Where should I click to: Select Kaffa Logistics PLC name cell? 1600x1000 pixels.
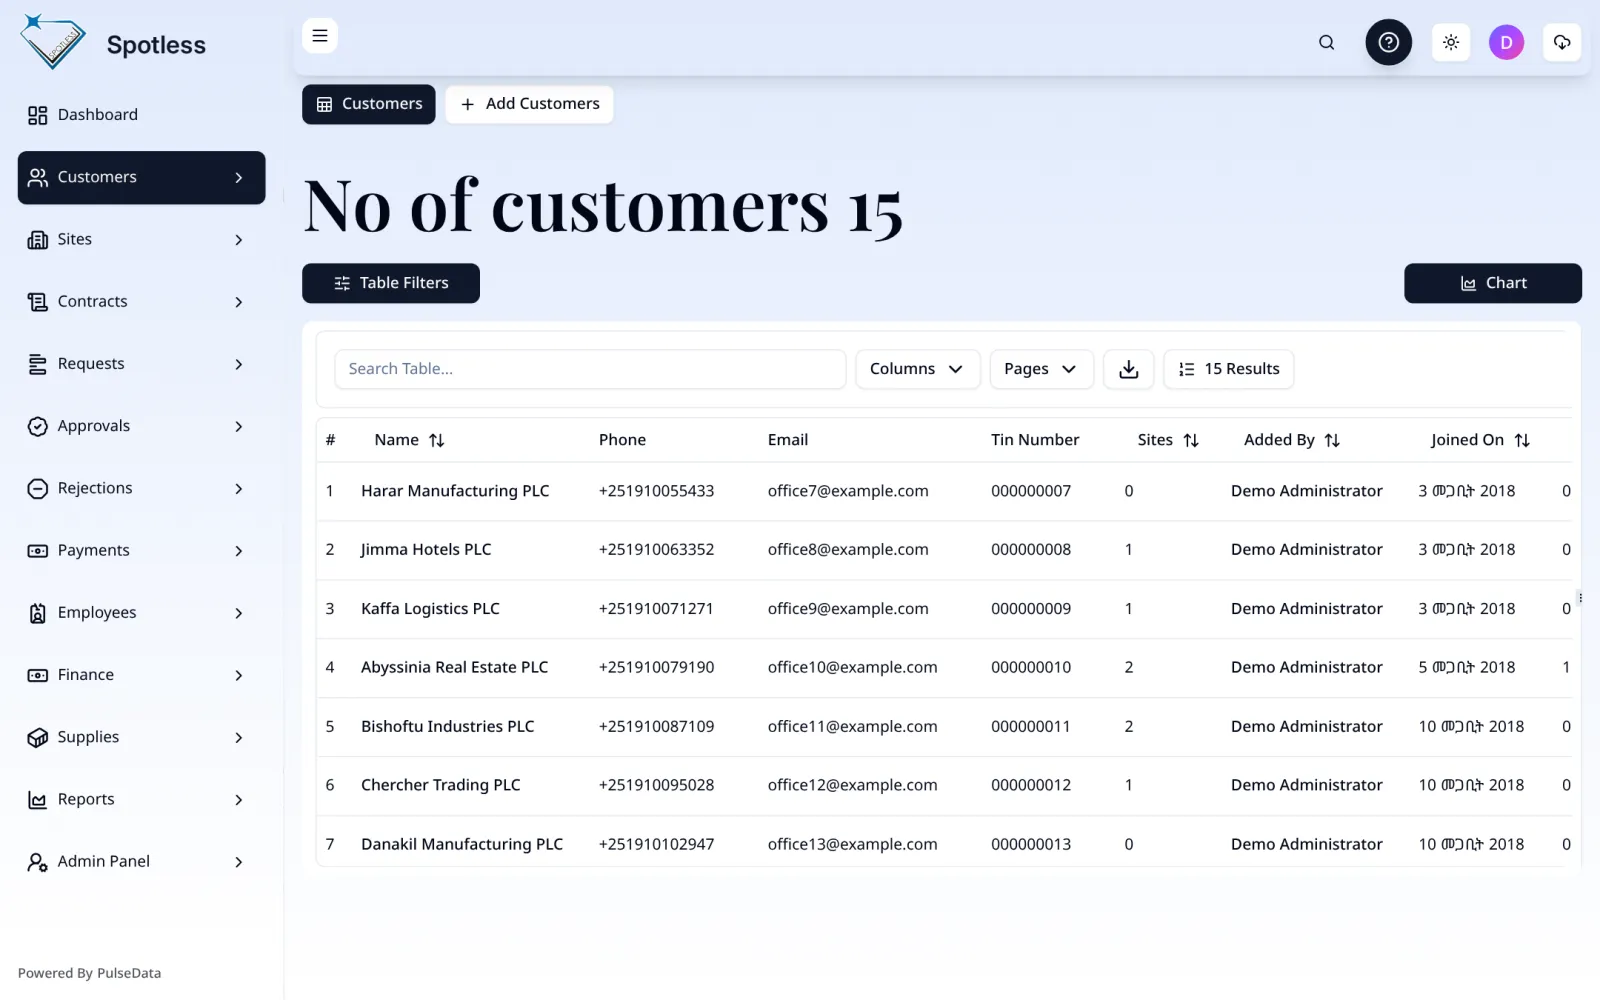tap(430, 609)
